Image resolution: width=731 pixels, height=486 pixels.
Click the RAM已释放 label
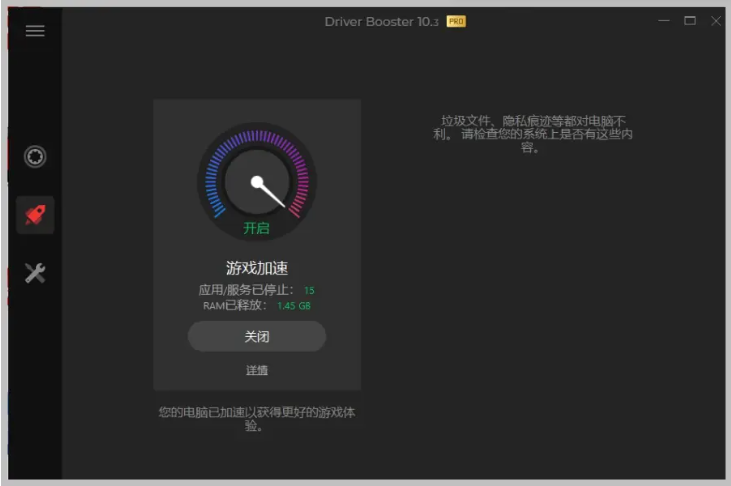click(x=234, y=305)
